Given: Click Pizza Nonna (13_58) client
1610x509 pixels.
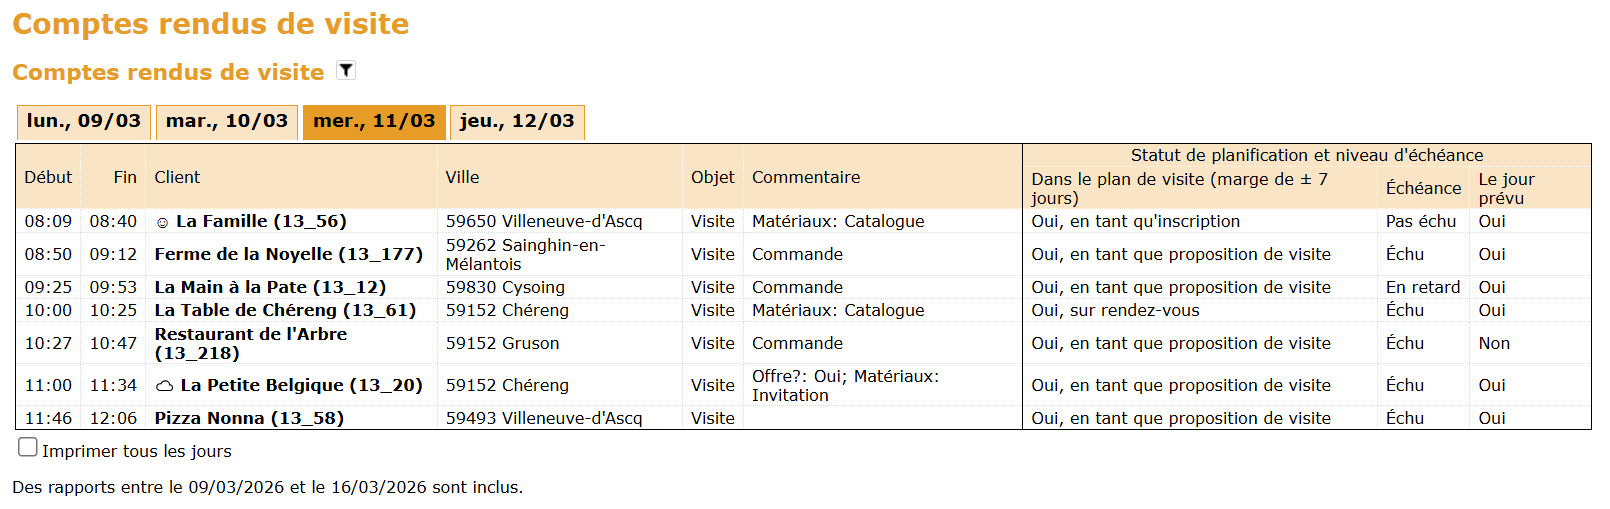Looking at the screenshot, I should 249,418.
